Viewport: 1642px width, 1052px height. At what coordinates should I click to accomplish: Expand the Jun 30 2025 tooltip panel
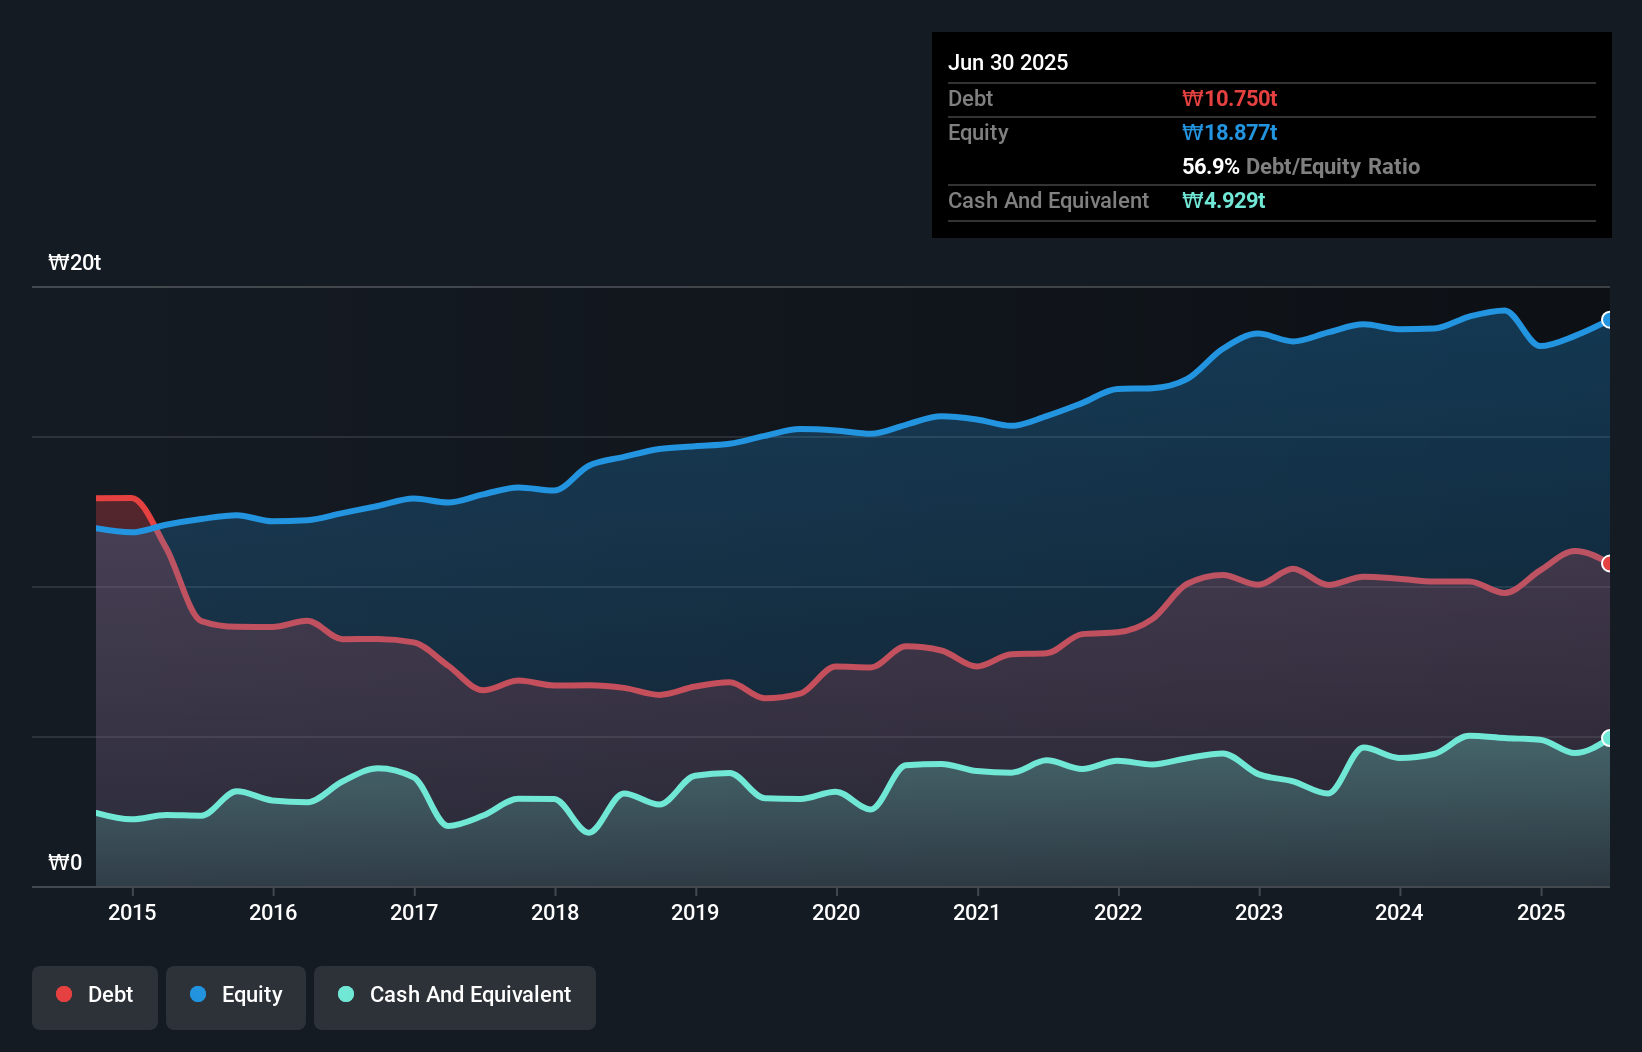coord(1008,62)
